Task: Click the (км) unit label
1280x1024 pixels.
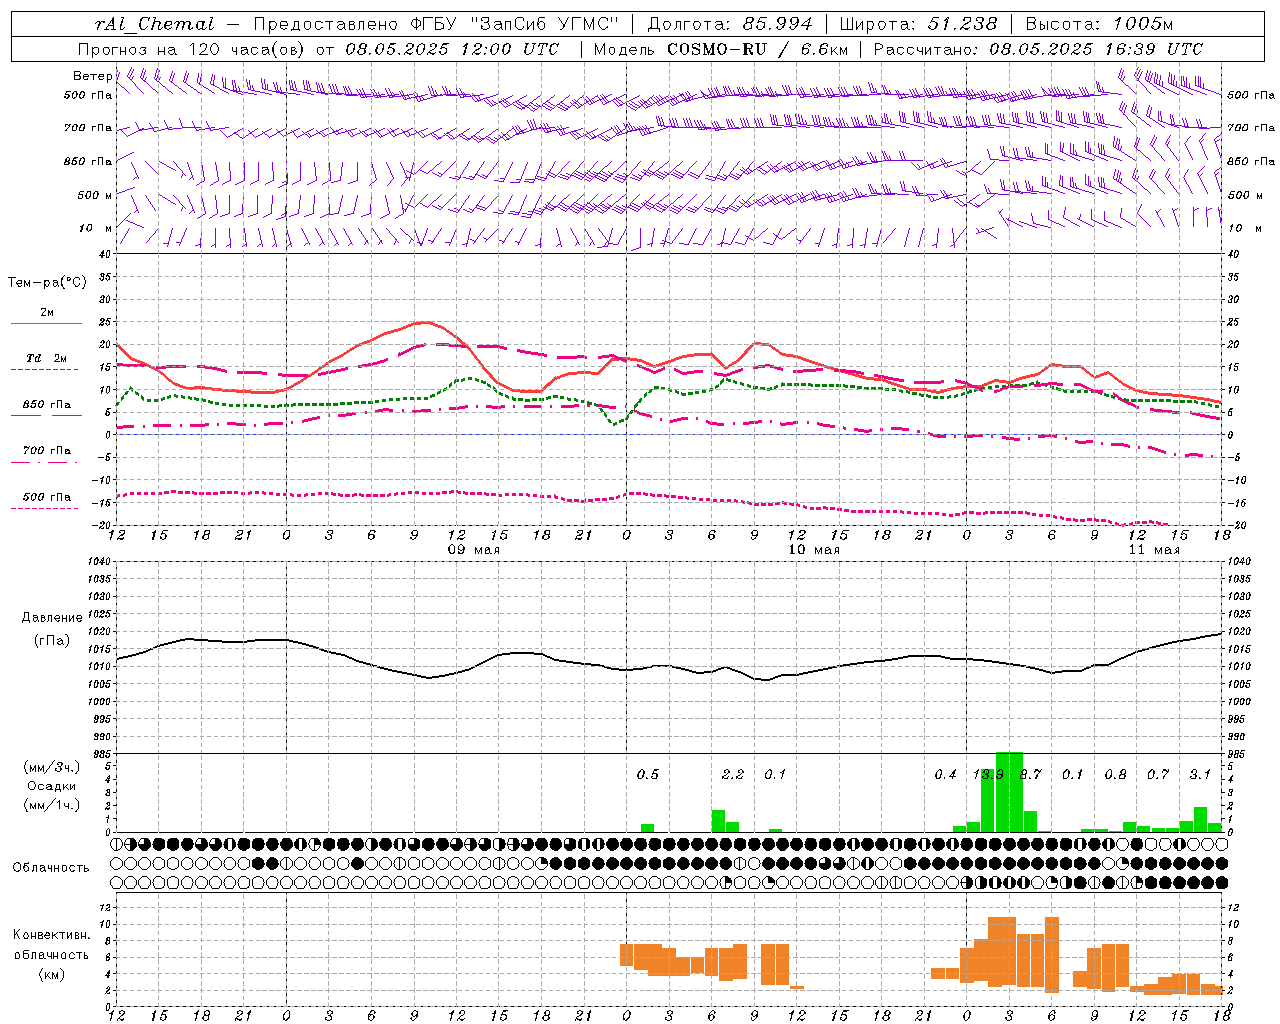Action: click(x=51, y=974)
